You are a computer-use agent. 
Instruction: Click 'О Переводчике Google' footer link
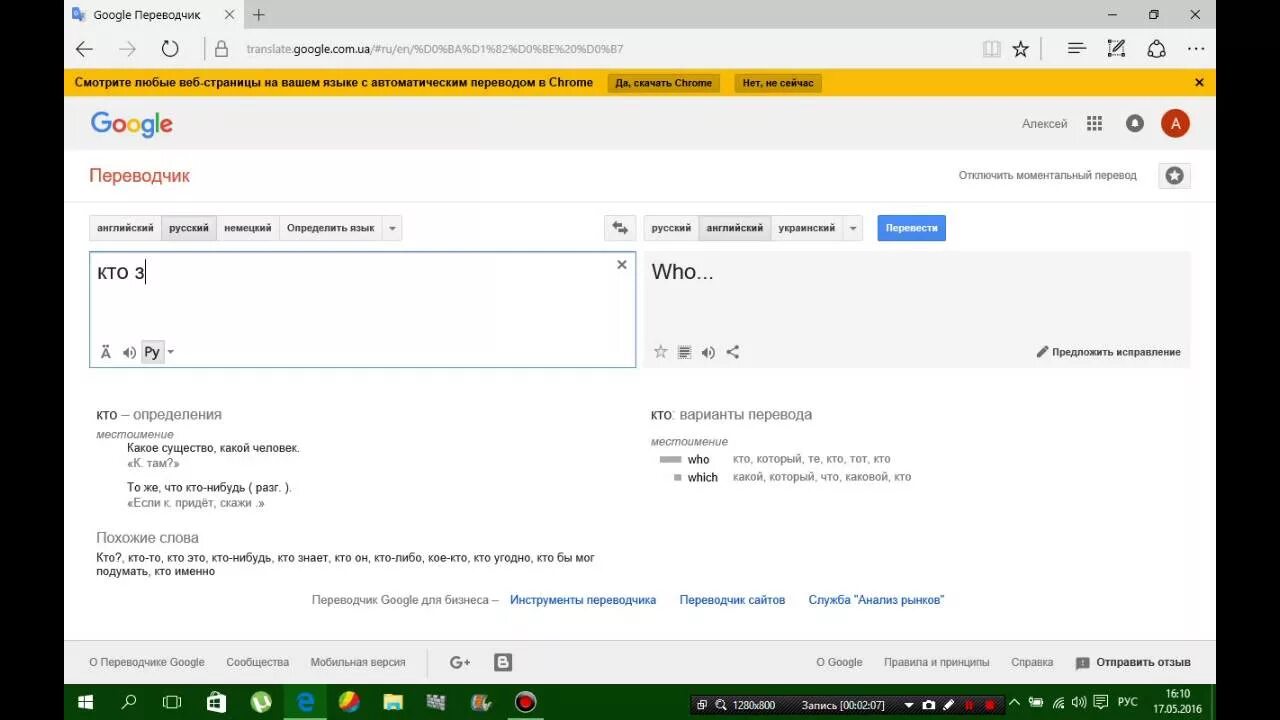pos(147,662)
